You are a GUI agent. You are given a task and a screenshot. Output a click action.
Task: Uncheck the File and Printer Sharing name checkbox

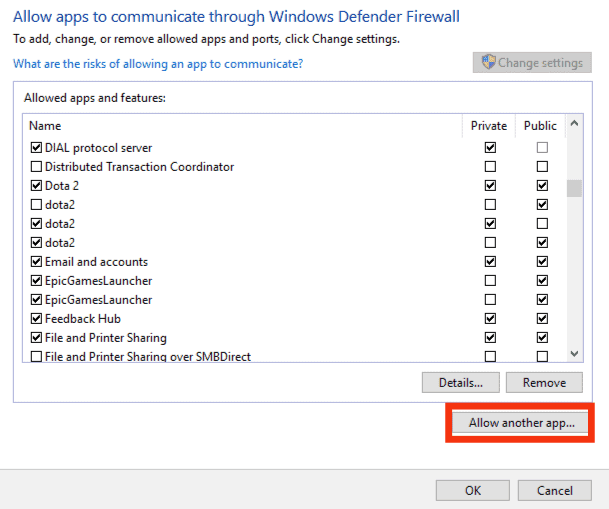click(36, 338)
